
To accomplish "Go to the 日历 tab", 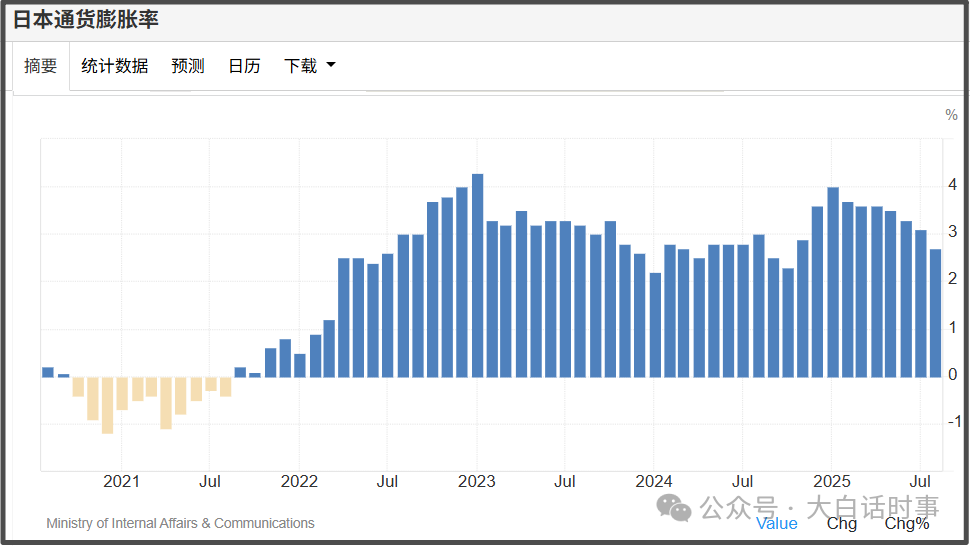I will point(244,66).
